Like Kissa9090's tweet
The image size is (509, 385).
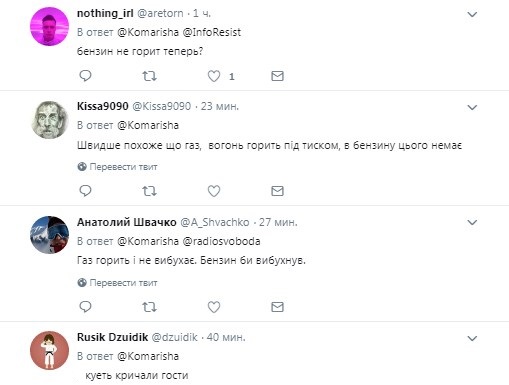point(214,191)
